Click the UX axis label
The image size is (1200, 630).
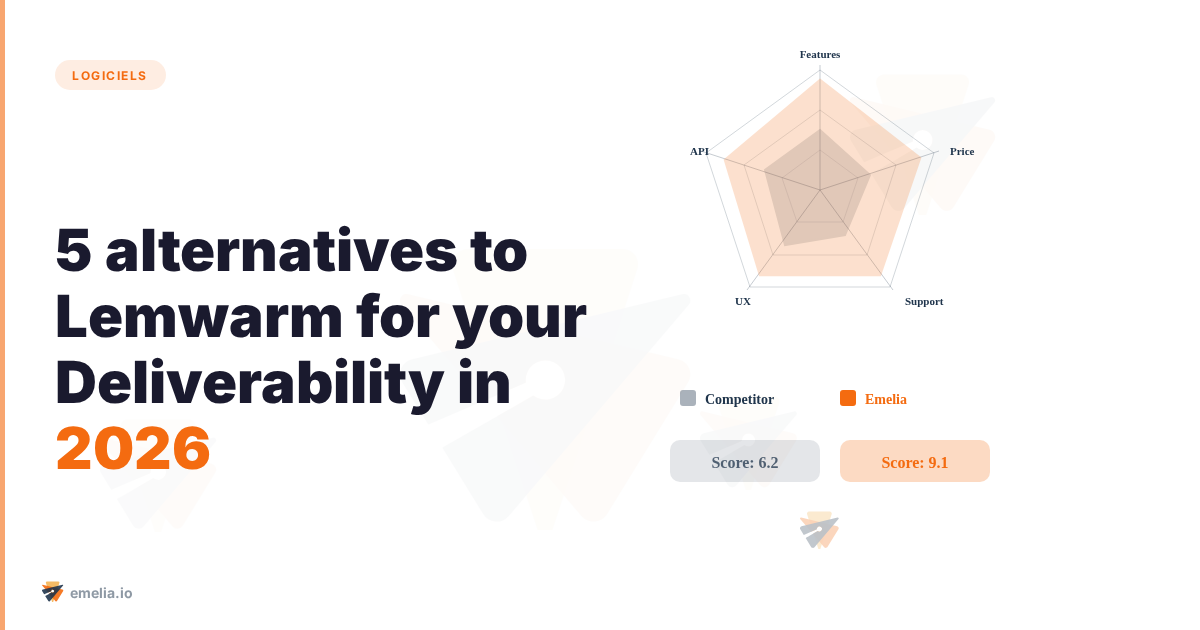pyautogui.click(x=743, y=301)
